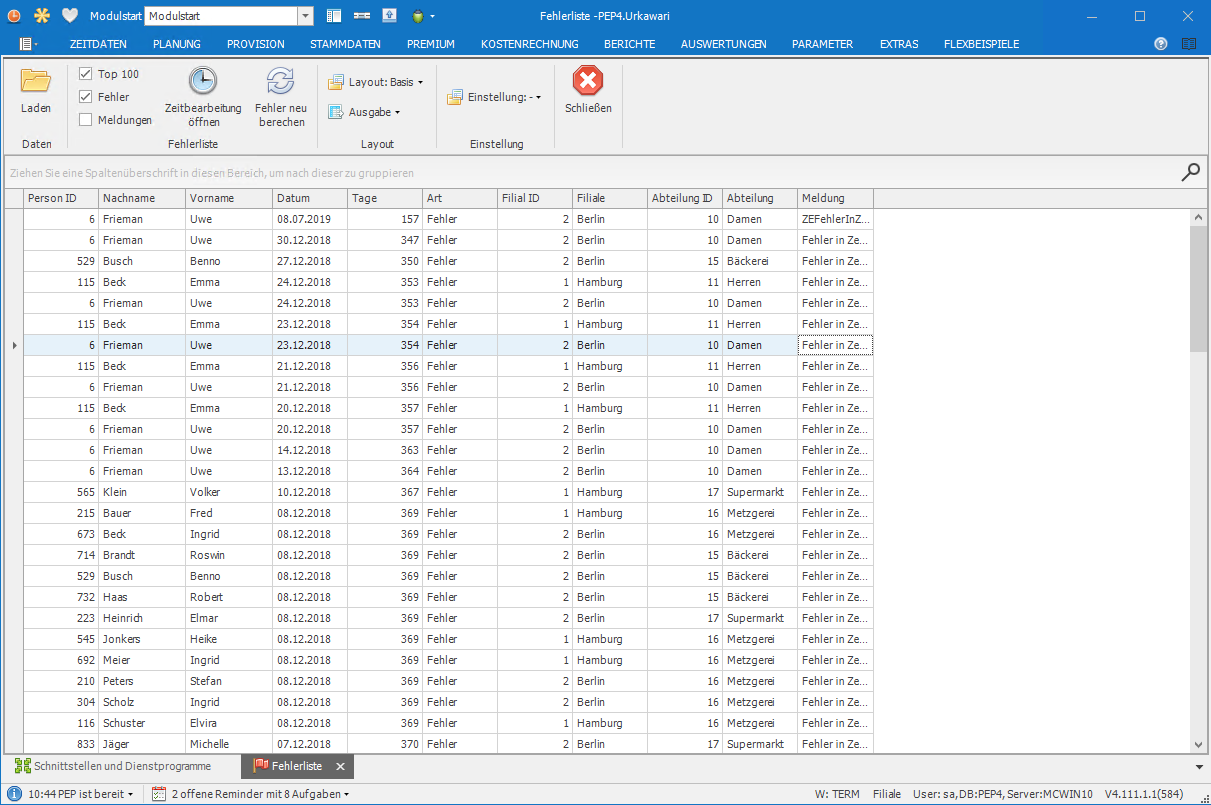Click the yellow star icon in title bar

pyautogui.click(x=41, y=16)
